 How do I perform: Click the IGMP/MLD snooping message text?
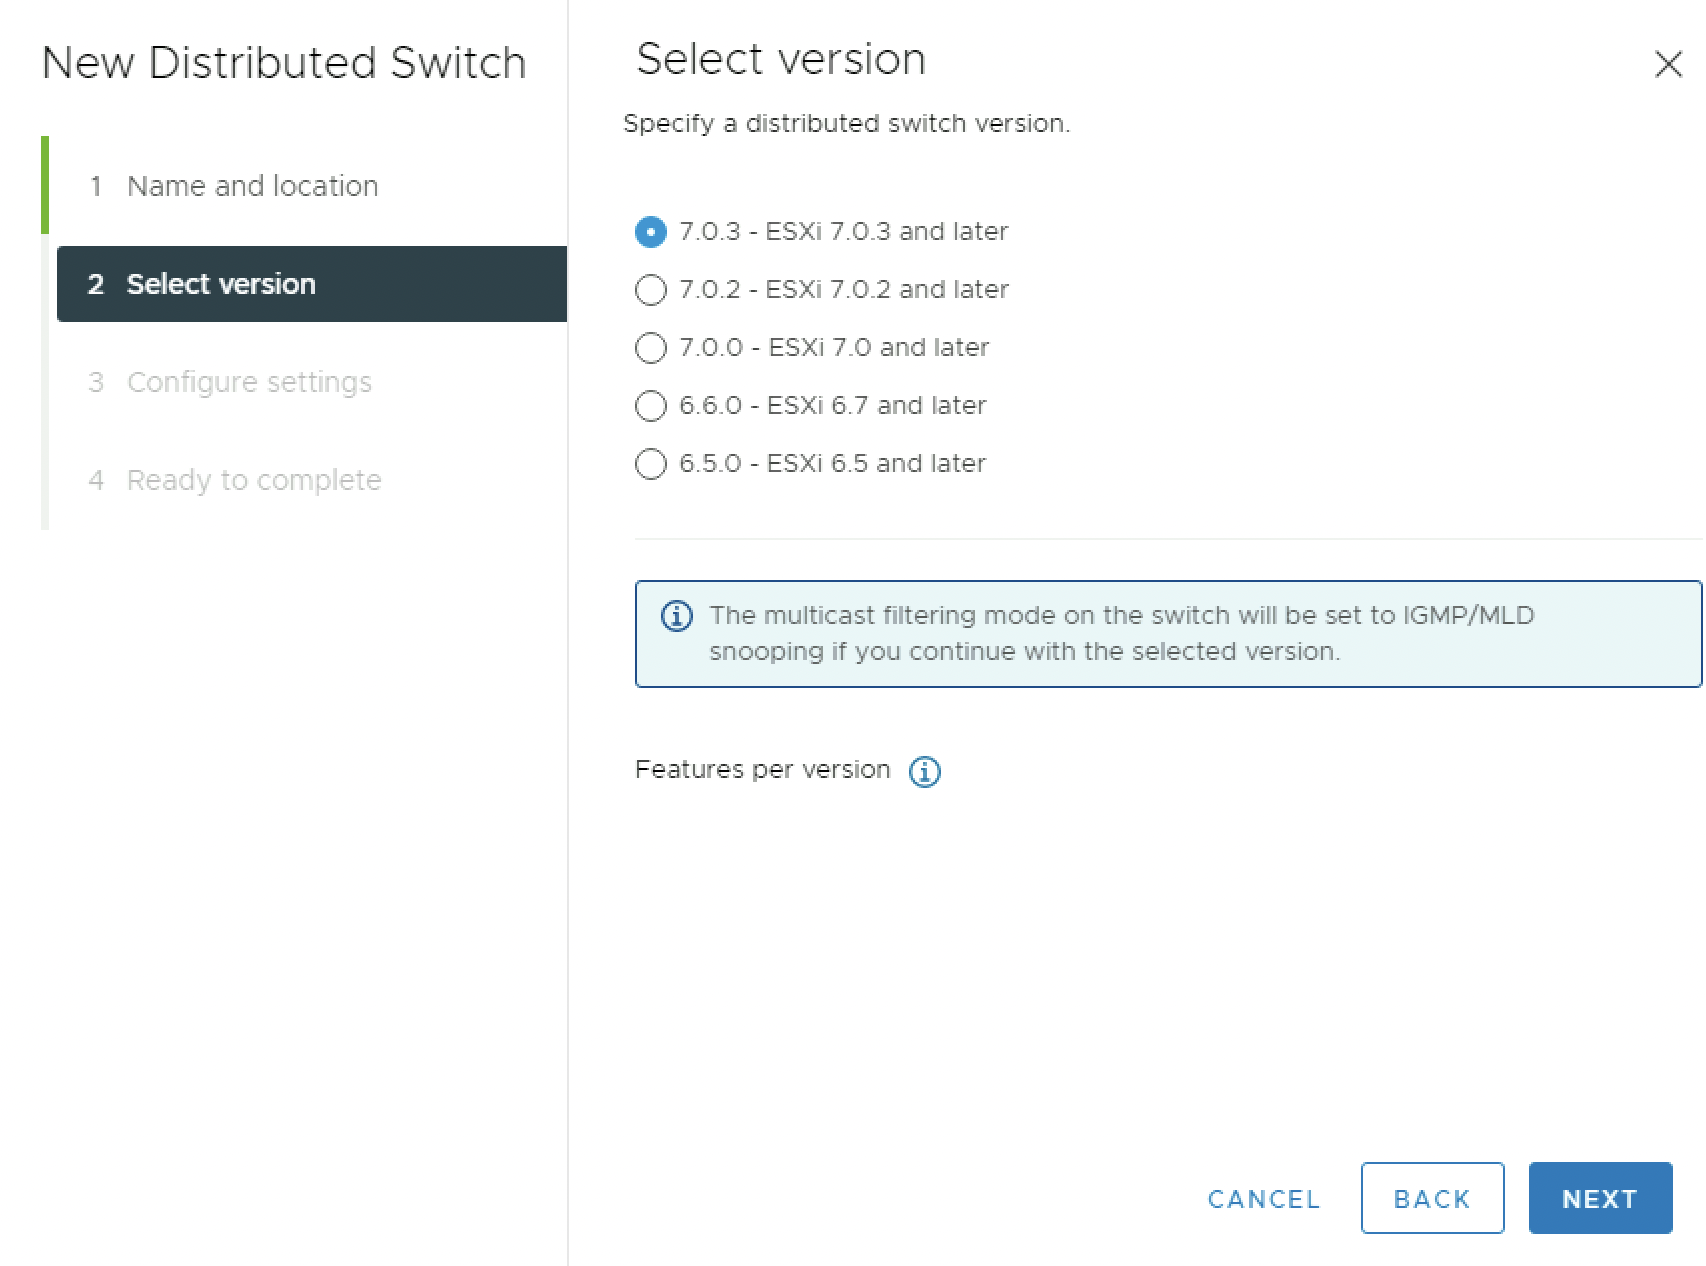tap(1120, 633)
